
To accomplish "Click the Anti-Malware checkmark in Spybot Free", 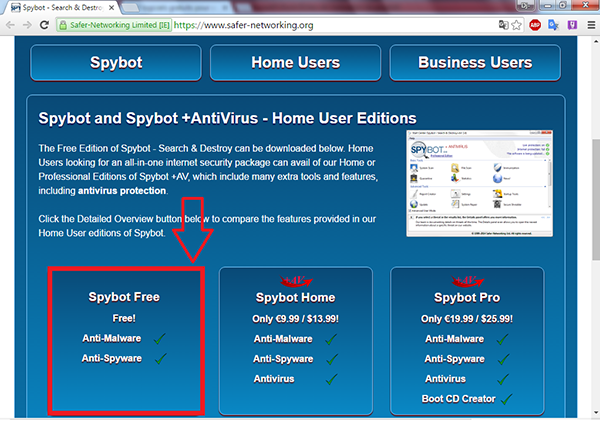I will [x=160, y=338].
